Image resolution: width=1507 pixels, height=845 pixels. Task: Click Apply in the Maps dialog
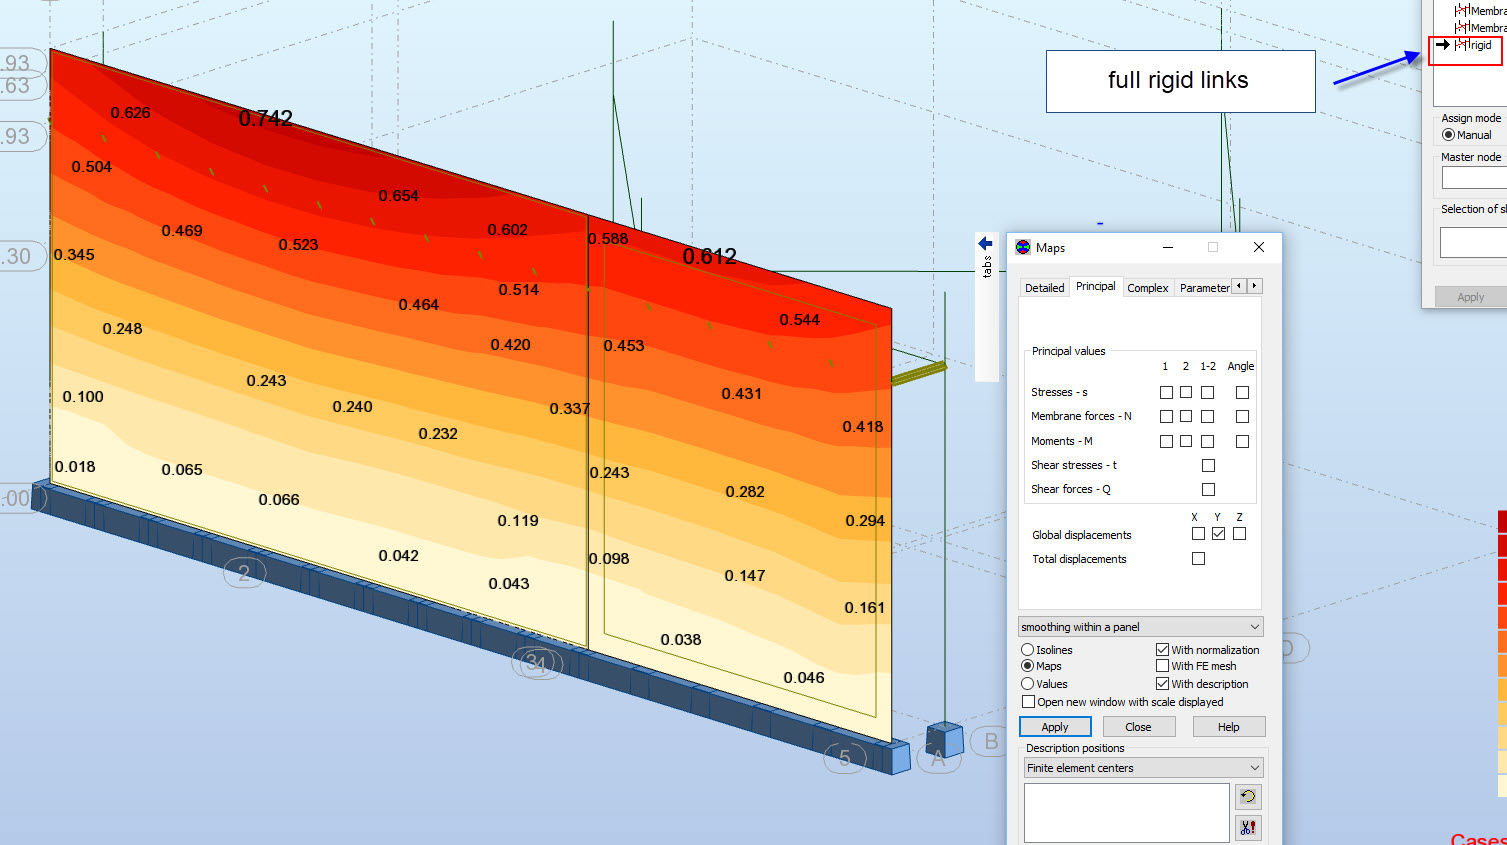pos(1054,726)
